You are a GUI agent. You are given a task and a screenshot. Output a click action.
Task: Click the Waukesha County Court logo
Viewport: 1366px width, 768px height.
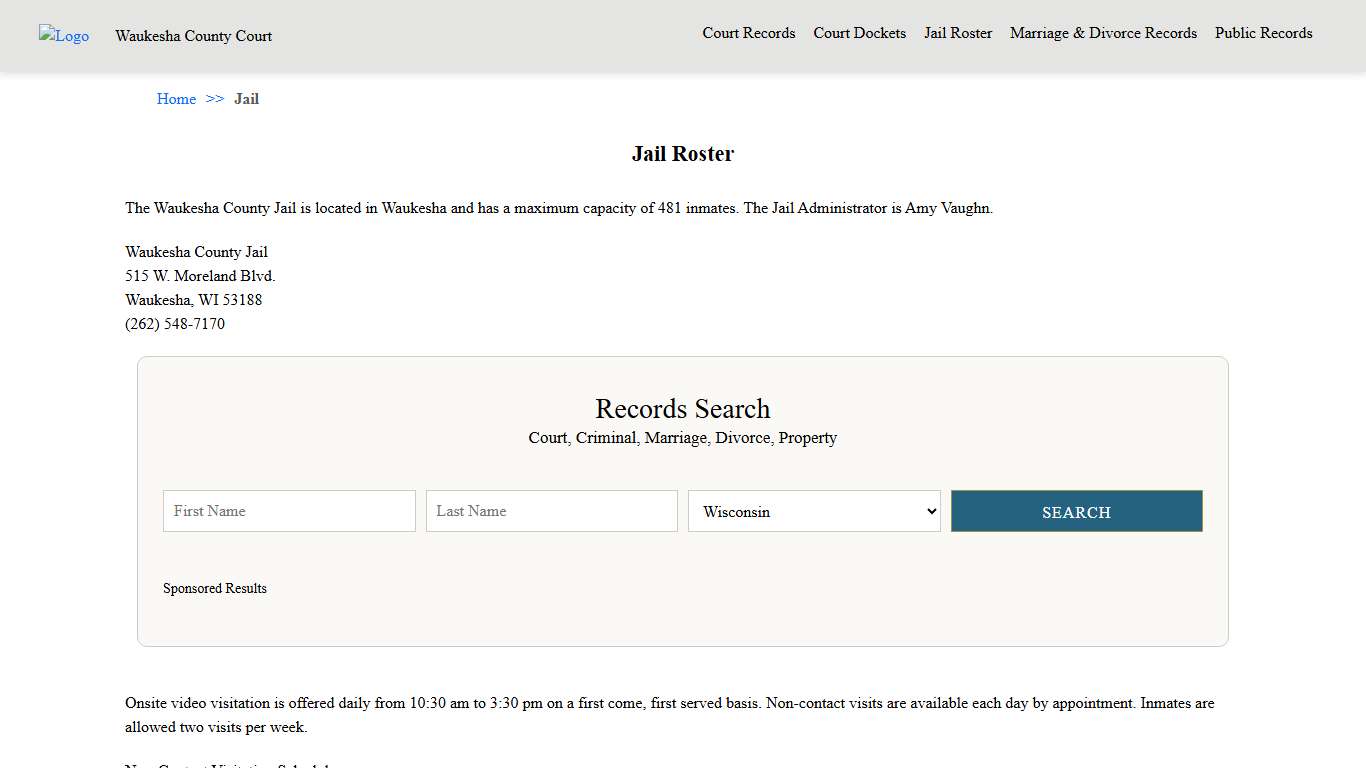pyautogui.click(x=63, y=36)
